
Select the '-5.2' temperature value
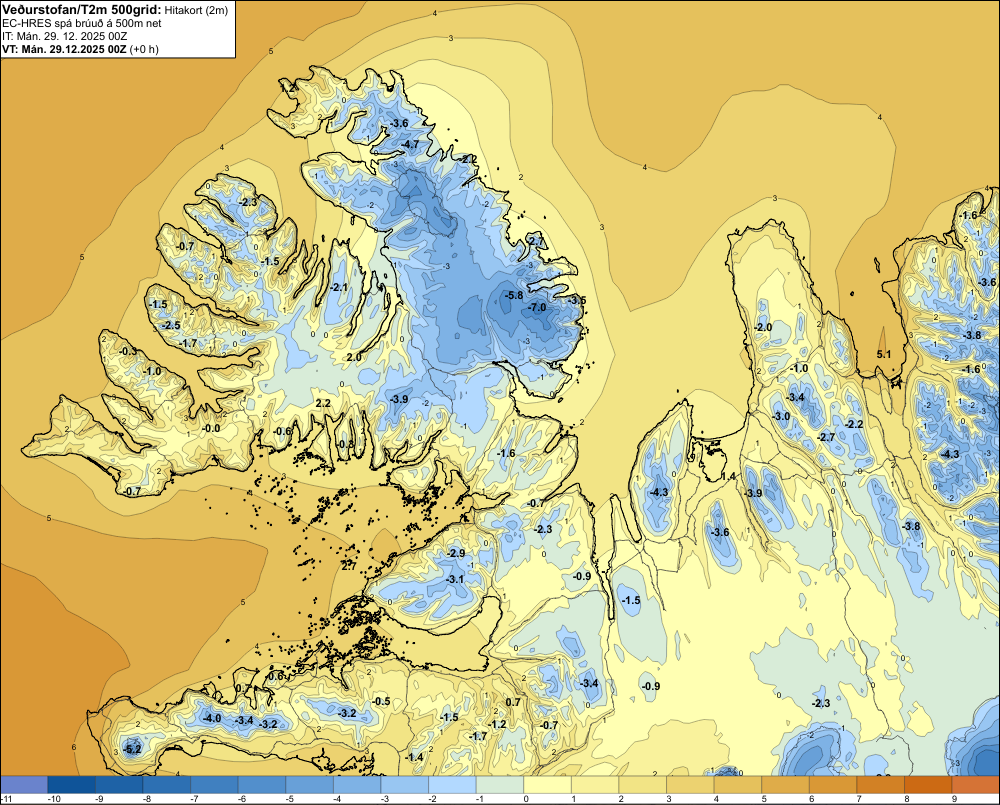(132, 749)
